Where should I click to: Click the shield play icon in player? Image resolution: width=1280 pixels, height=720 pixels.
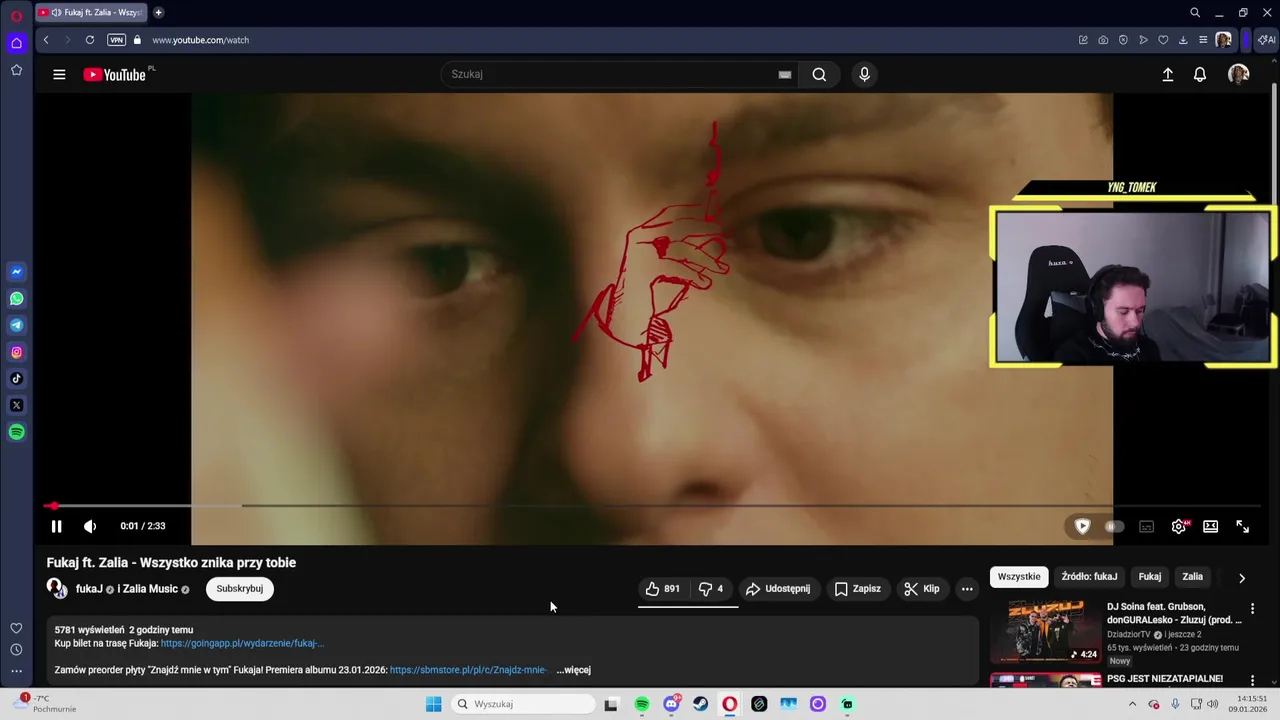click(1082, 526)
